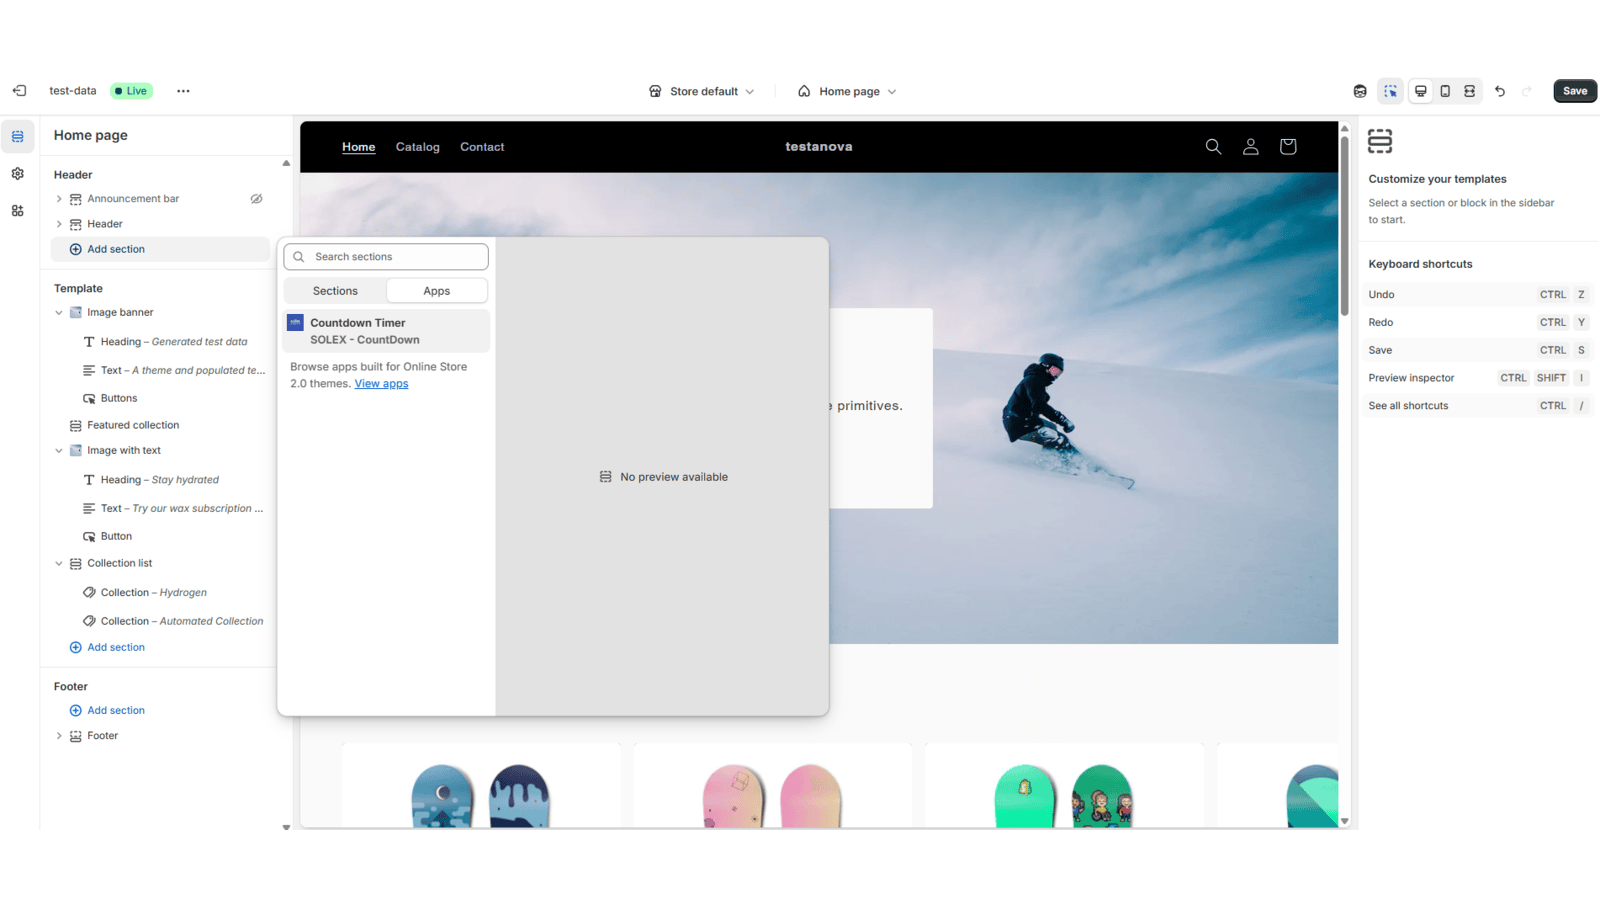Screen dimensions: 1600x900
Task: Open the Home page template dropdown
Action: point(847,91)
